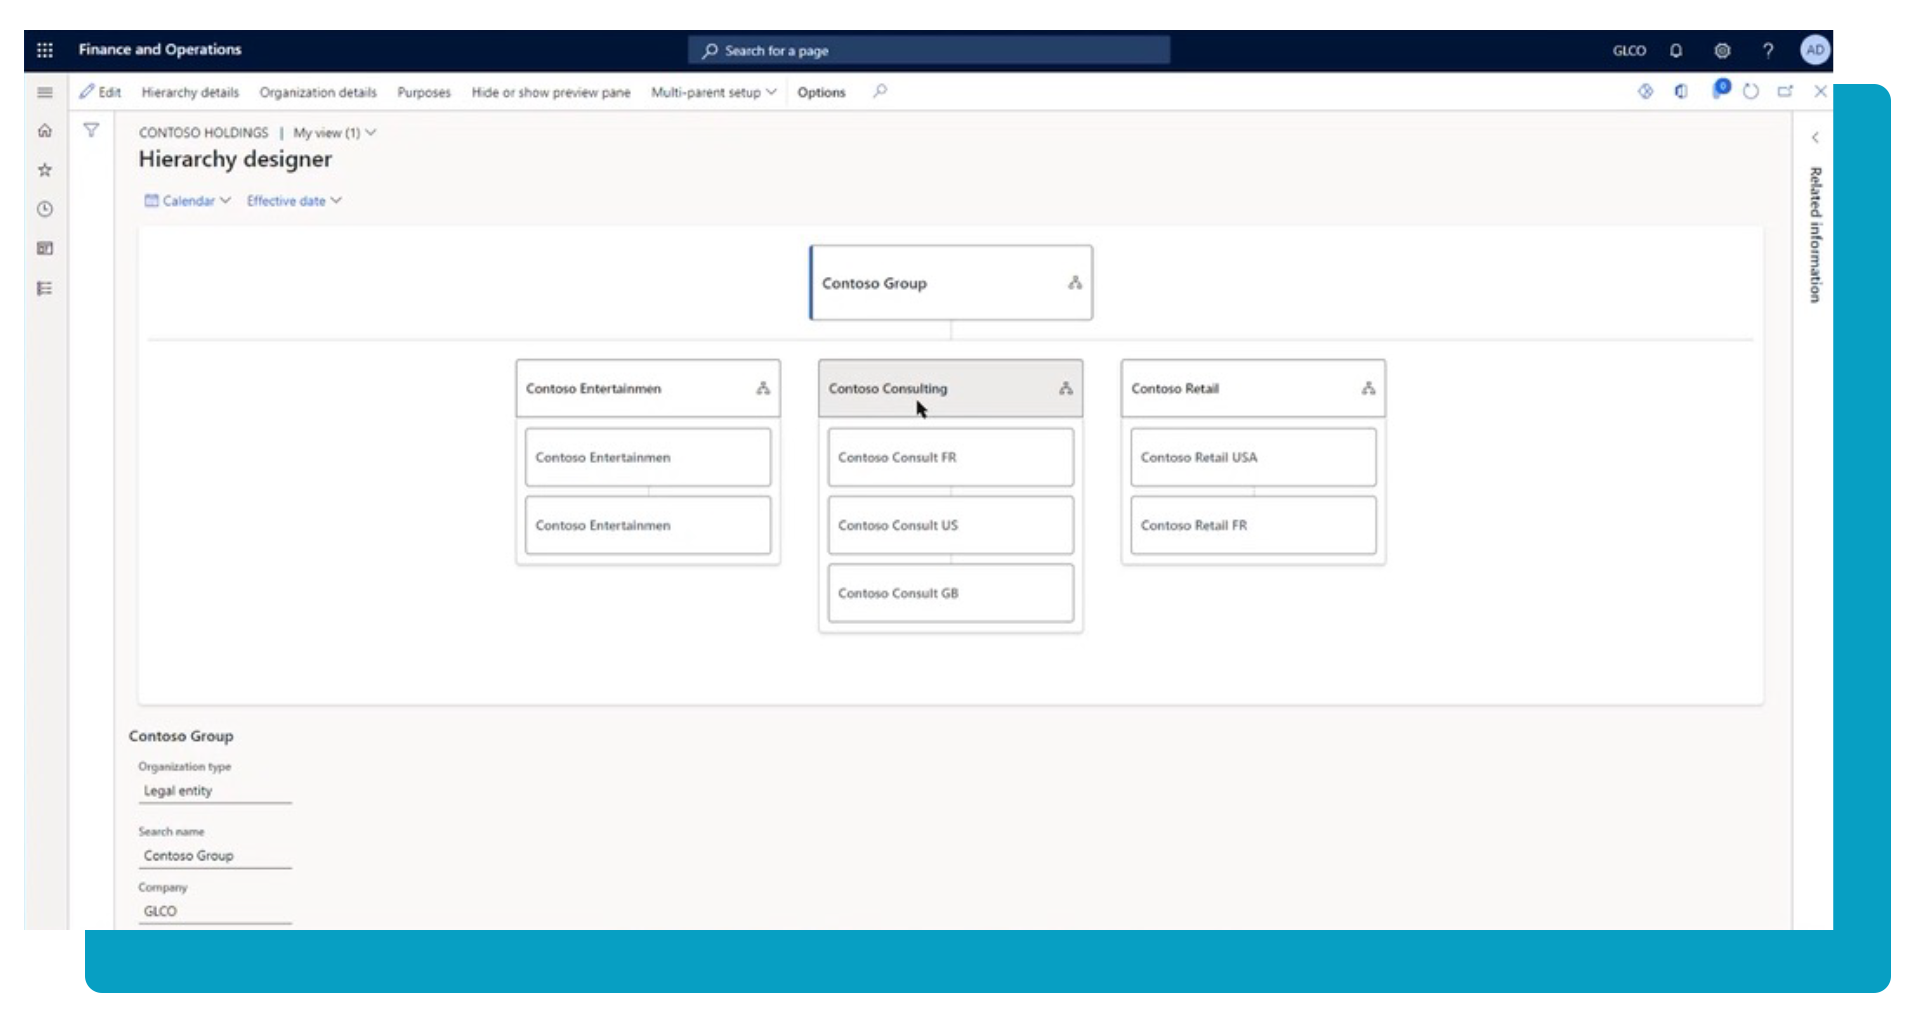
Task: Open the filter funnel icon
Action: 91,130
